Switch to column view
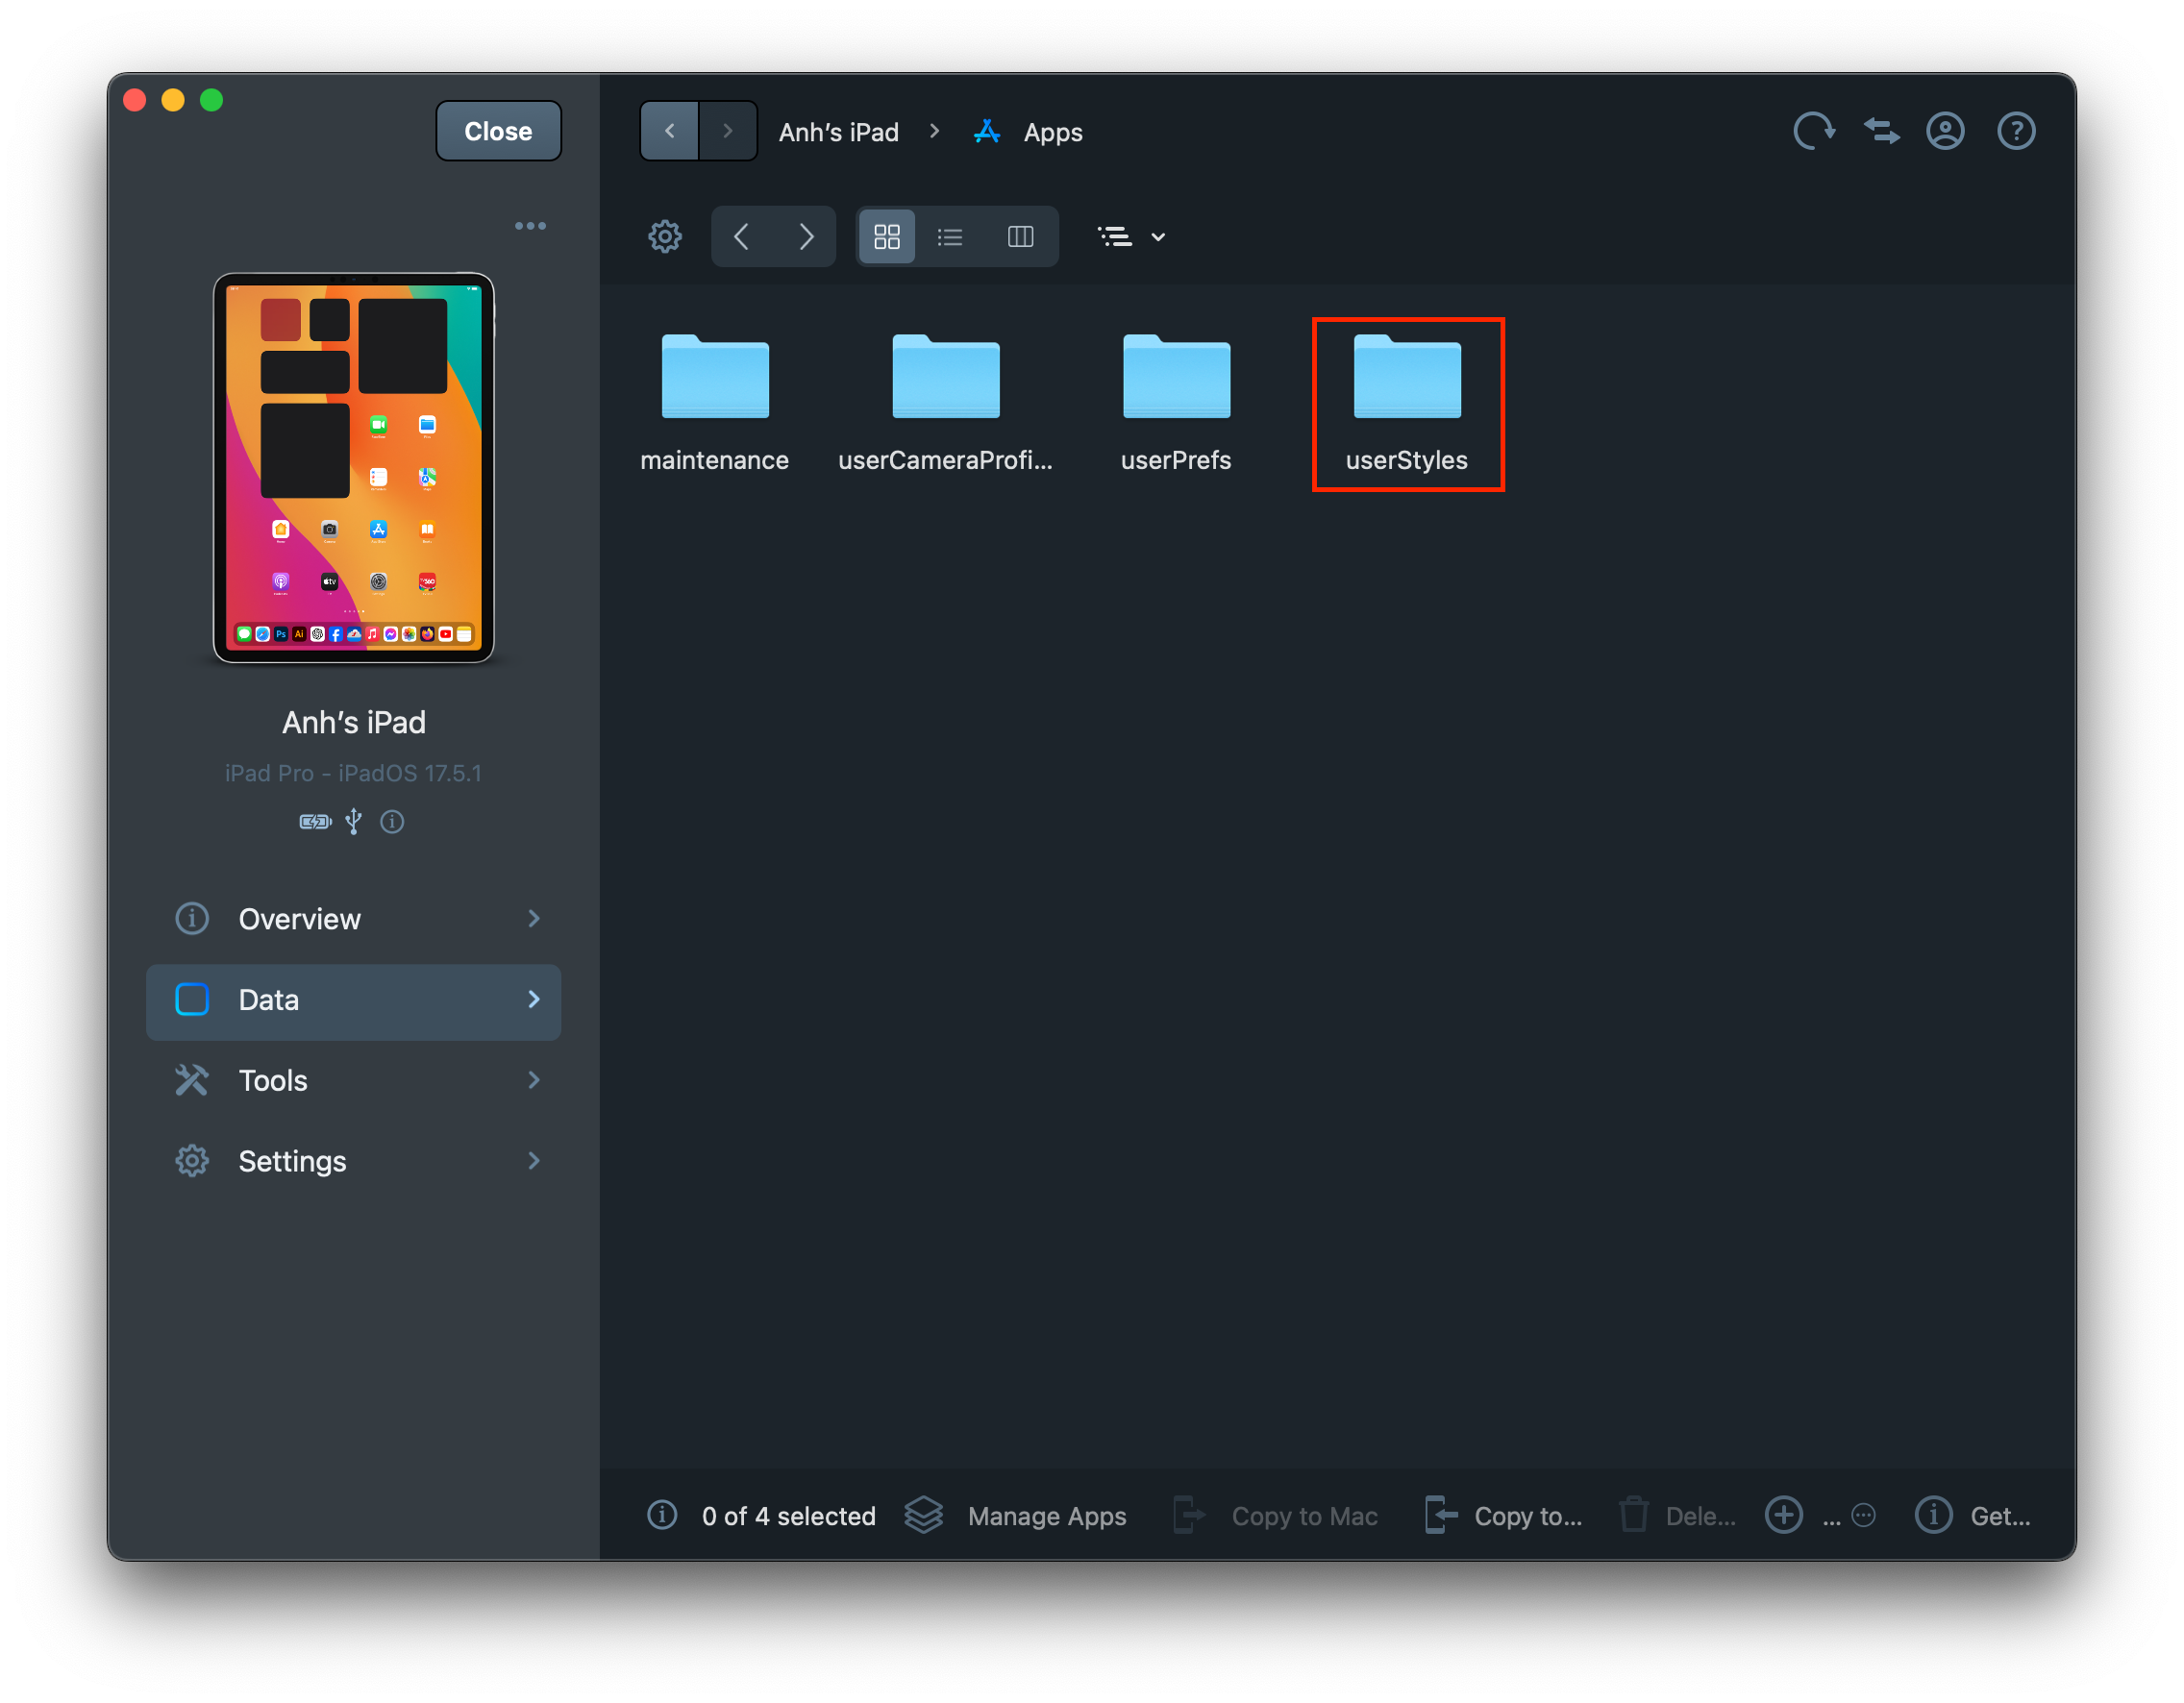The height and width of the screenshot is (1703, 2184). point(1021,237)
